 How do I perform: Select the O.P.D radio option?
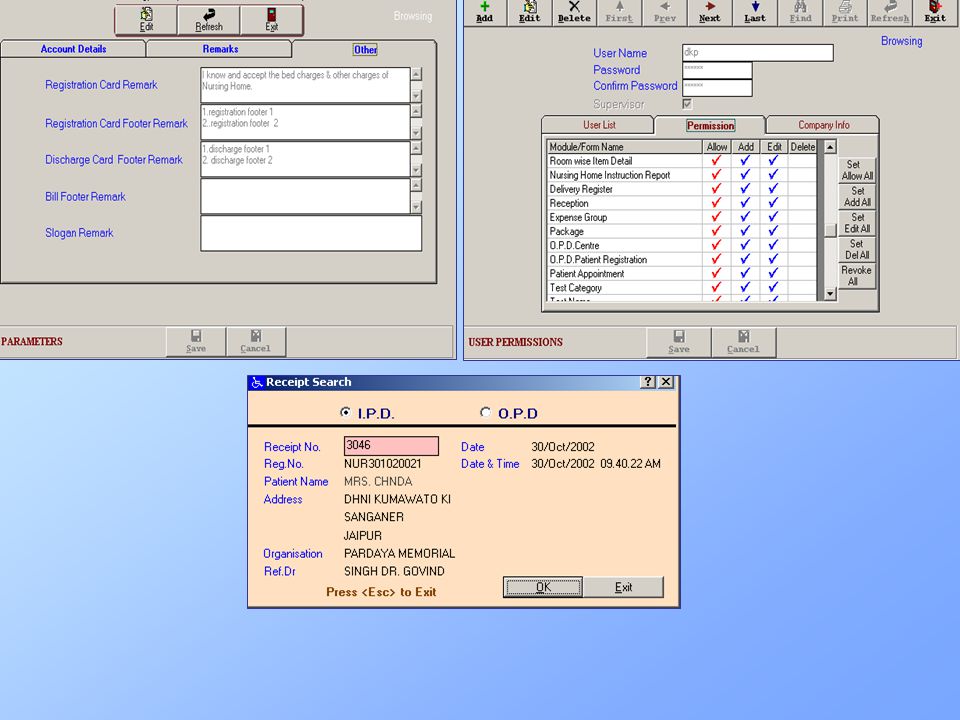coord(486,413)
